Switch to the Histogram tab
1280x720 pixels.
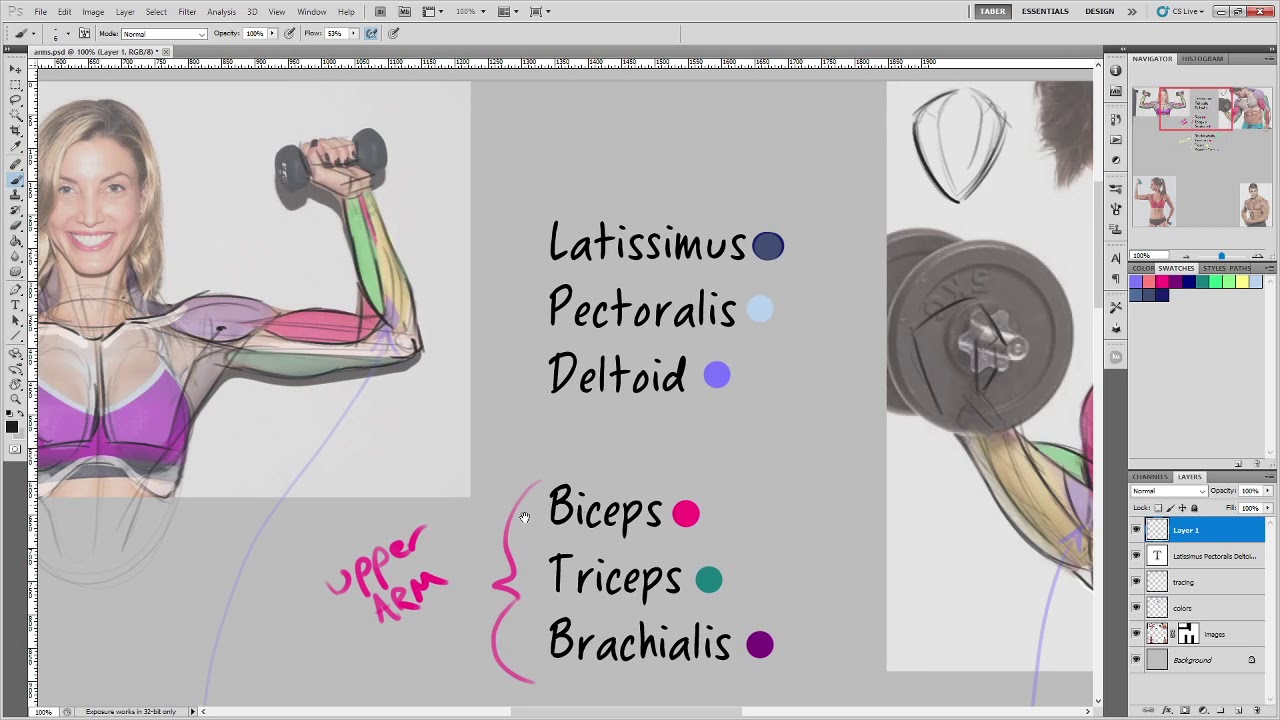pos(1202,59)
